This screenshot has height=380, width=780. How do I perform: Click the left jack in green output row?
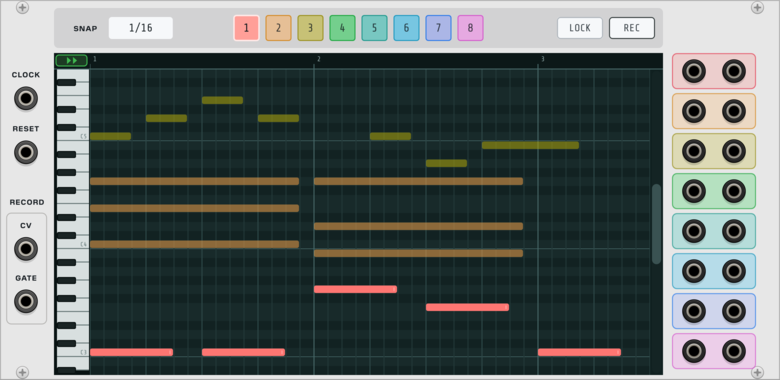click(x=694, y=191)
